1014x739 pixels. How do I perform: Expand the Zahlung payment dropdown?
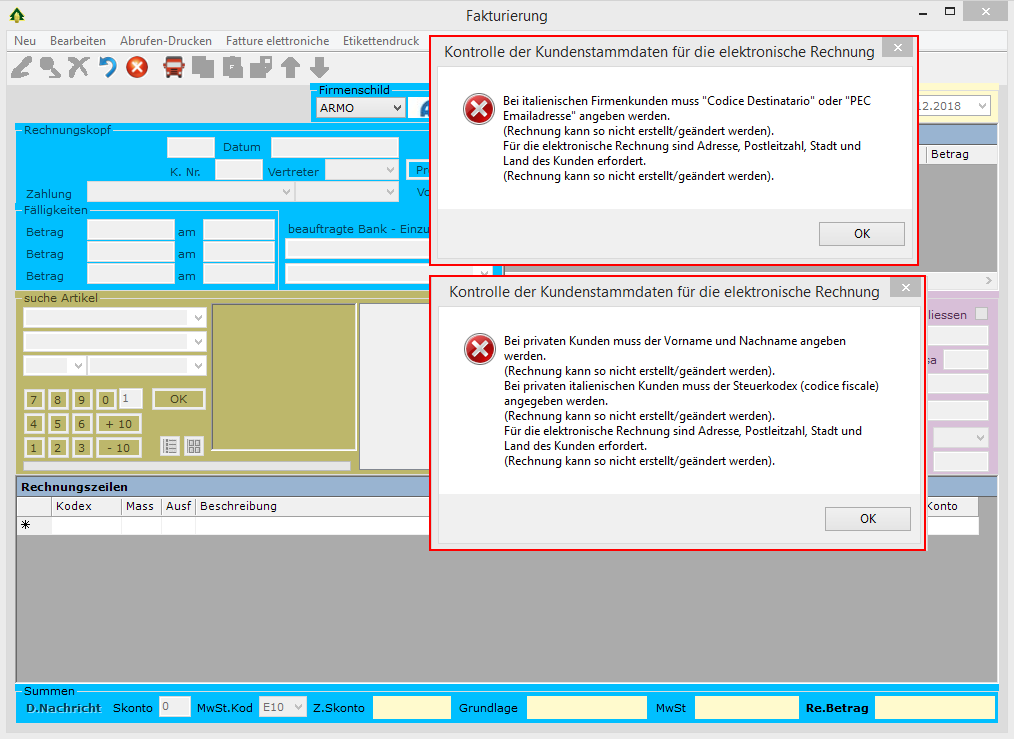pyautogui.click(x=287, y=191)
